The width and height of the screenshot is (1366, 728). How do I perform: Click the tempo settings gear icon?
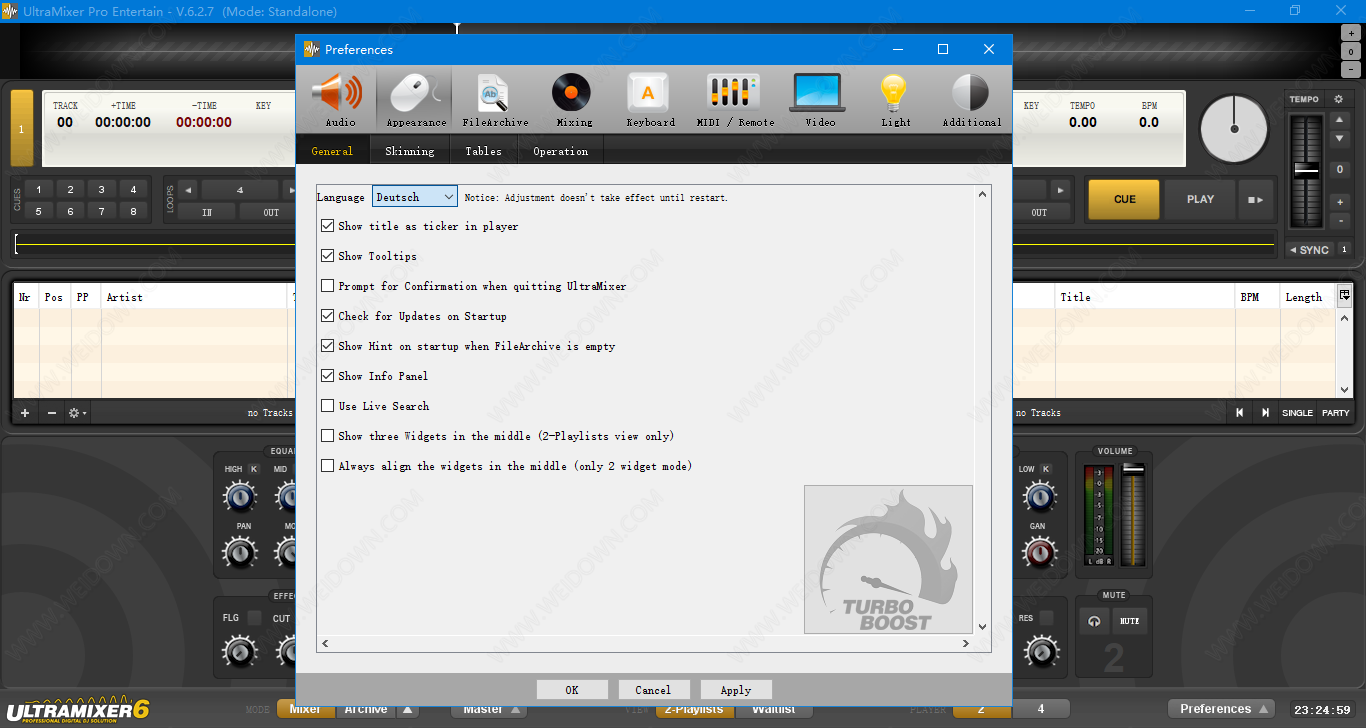click(1339, 99)
